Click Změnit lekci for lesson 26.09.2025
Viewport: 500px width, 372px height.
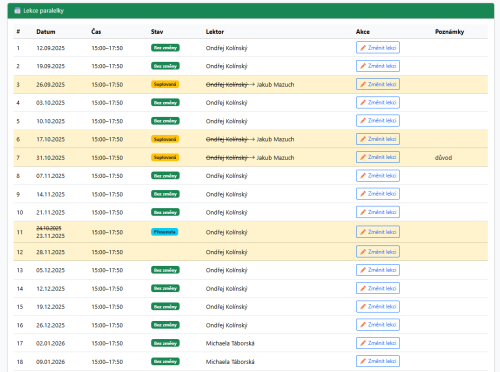tap(378, 84)
